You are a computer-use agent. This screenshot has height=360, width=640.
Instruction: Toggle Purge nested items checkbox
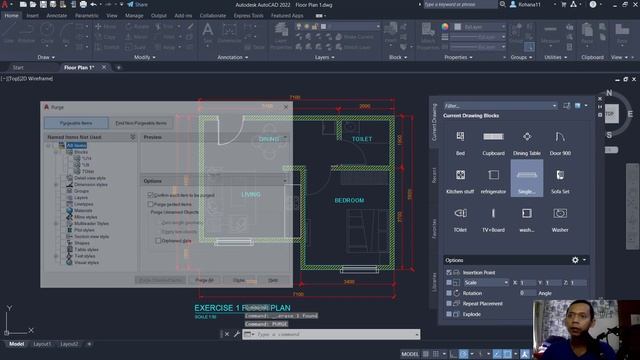coord(150,204)
